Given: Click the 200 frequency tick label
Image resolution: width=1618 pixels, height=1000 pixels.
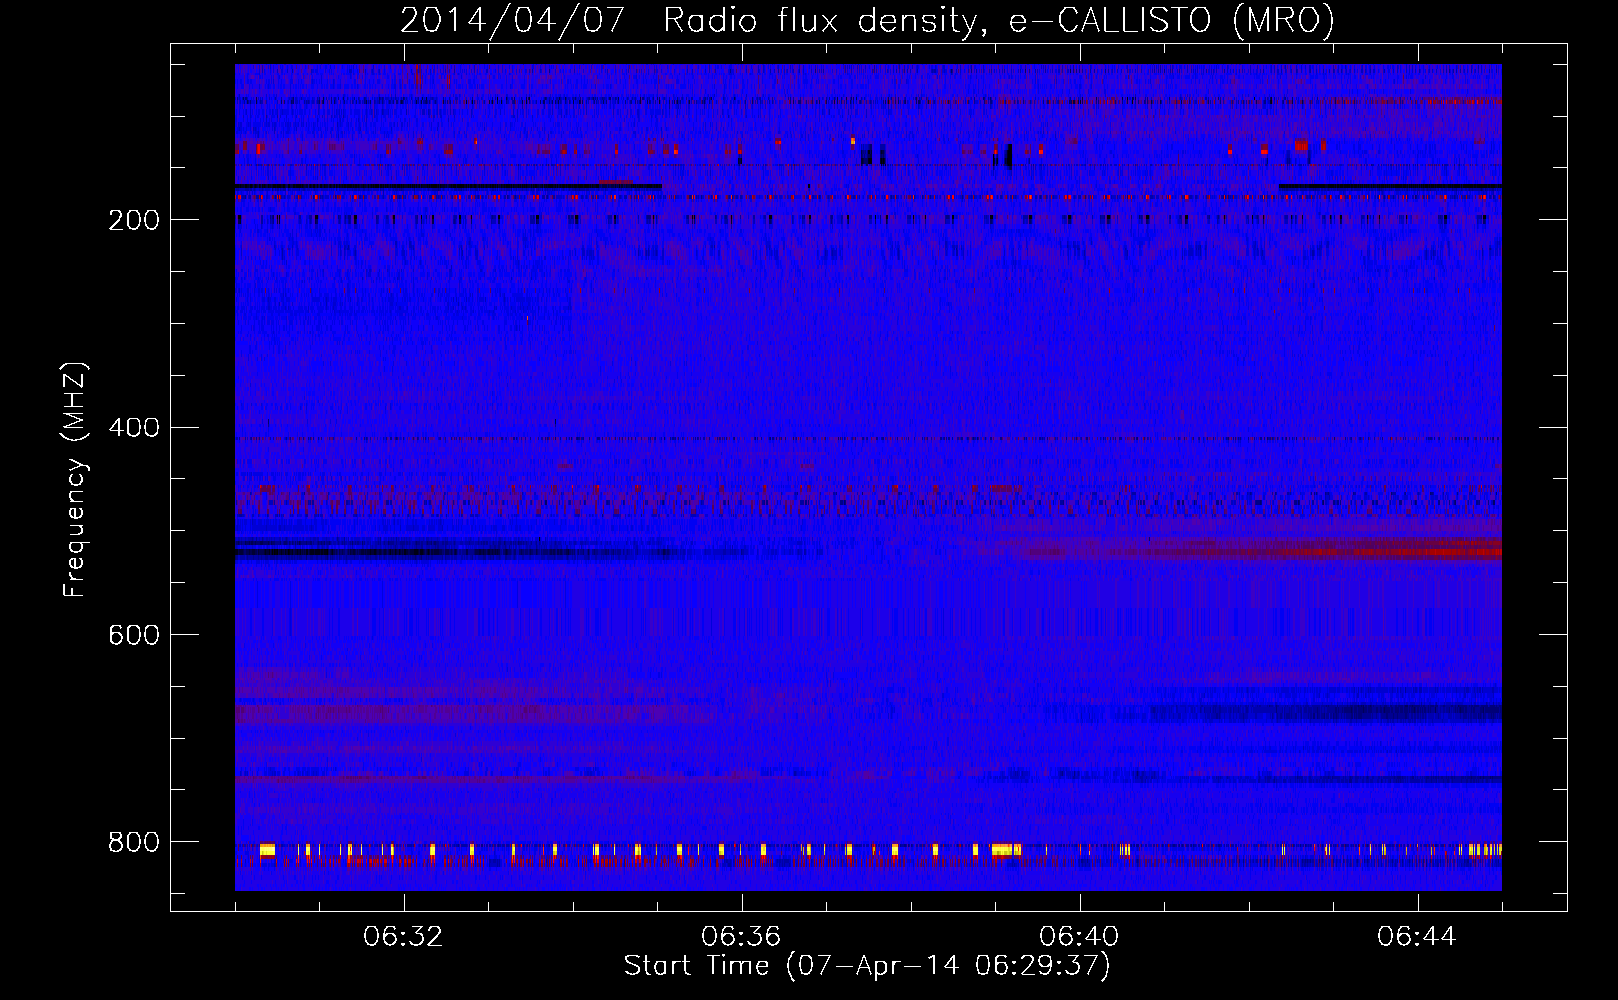Looking at the screenshot, I should click(134, 220).
